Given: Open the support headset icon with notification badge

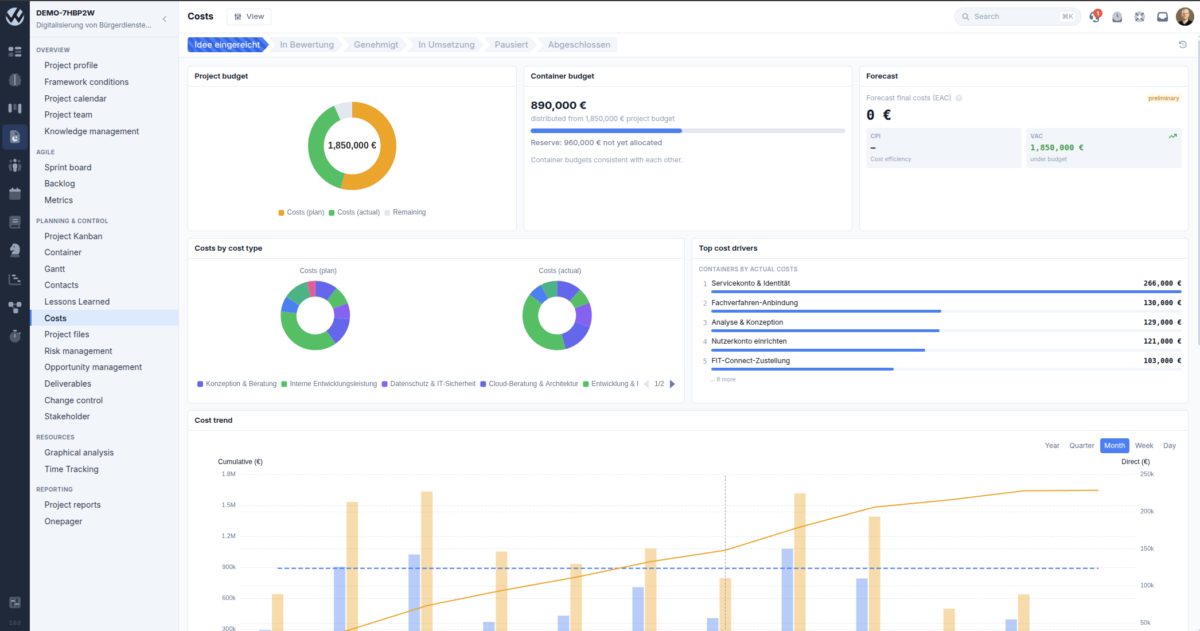Looking at the screenshot, I should pos(1095,16).
